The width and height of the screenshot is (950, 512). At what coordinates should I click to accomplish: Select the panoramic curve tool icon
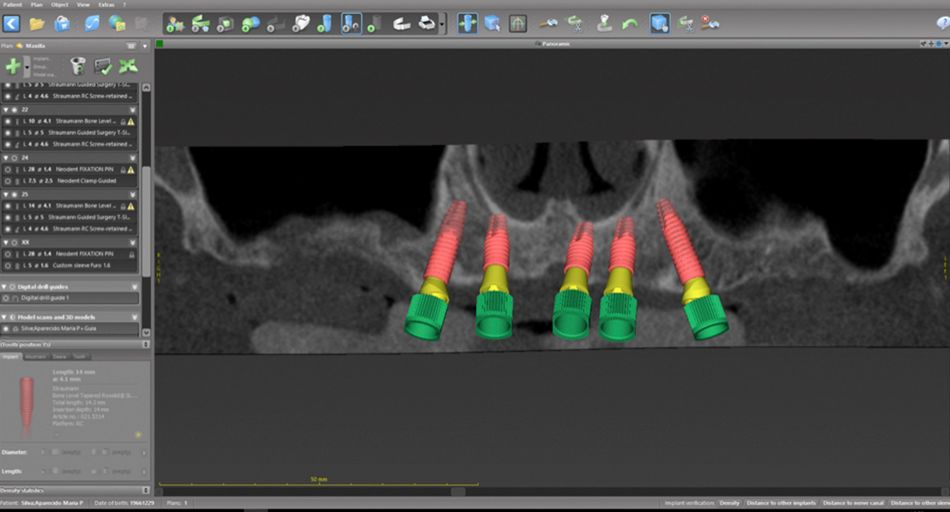201,24
